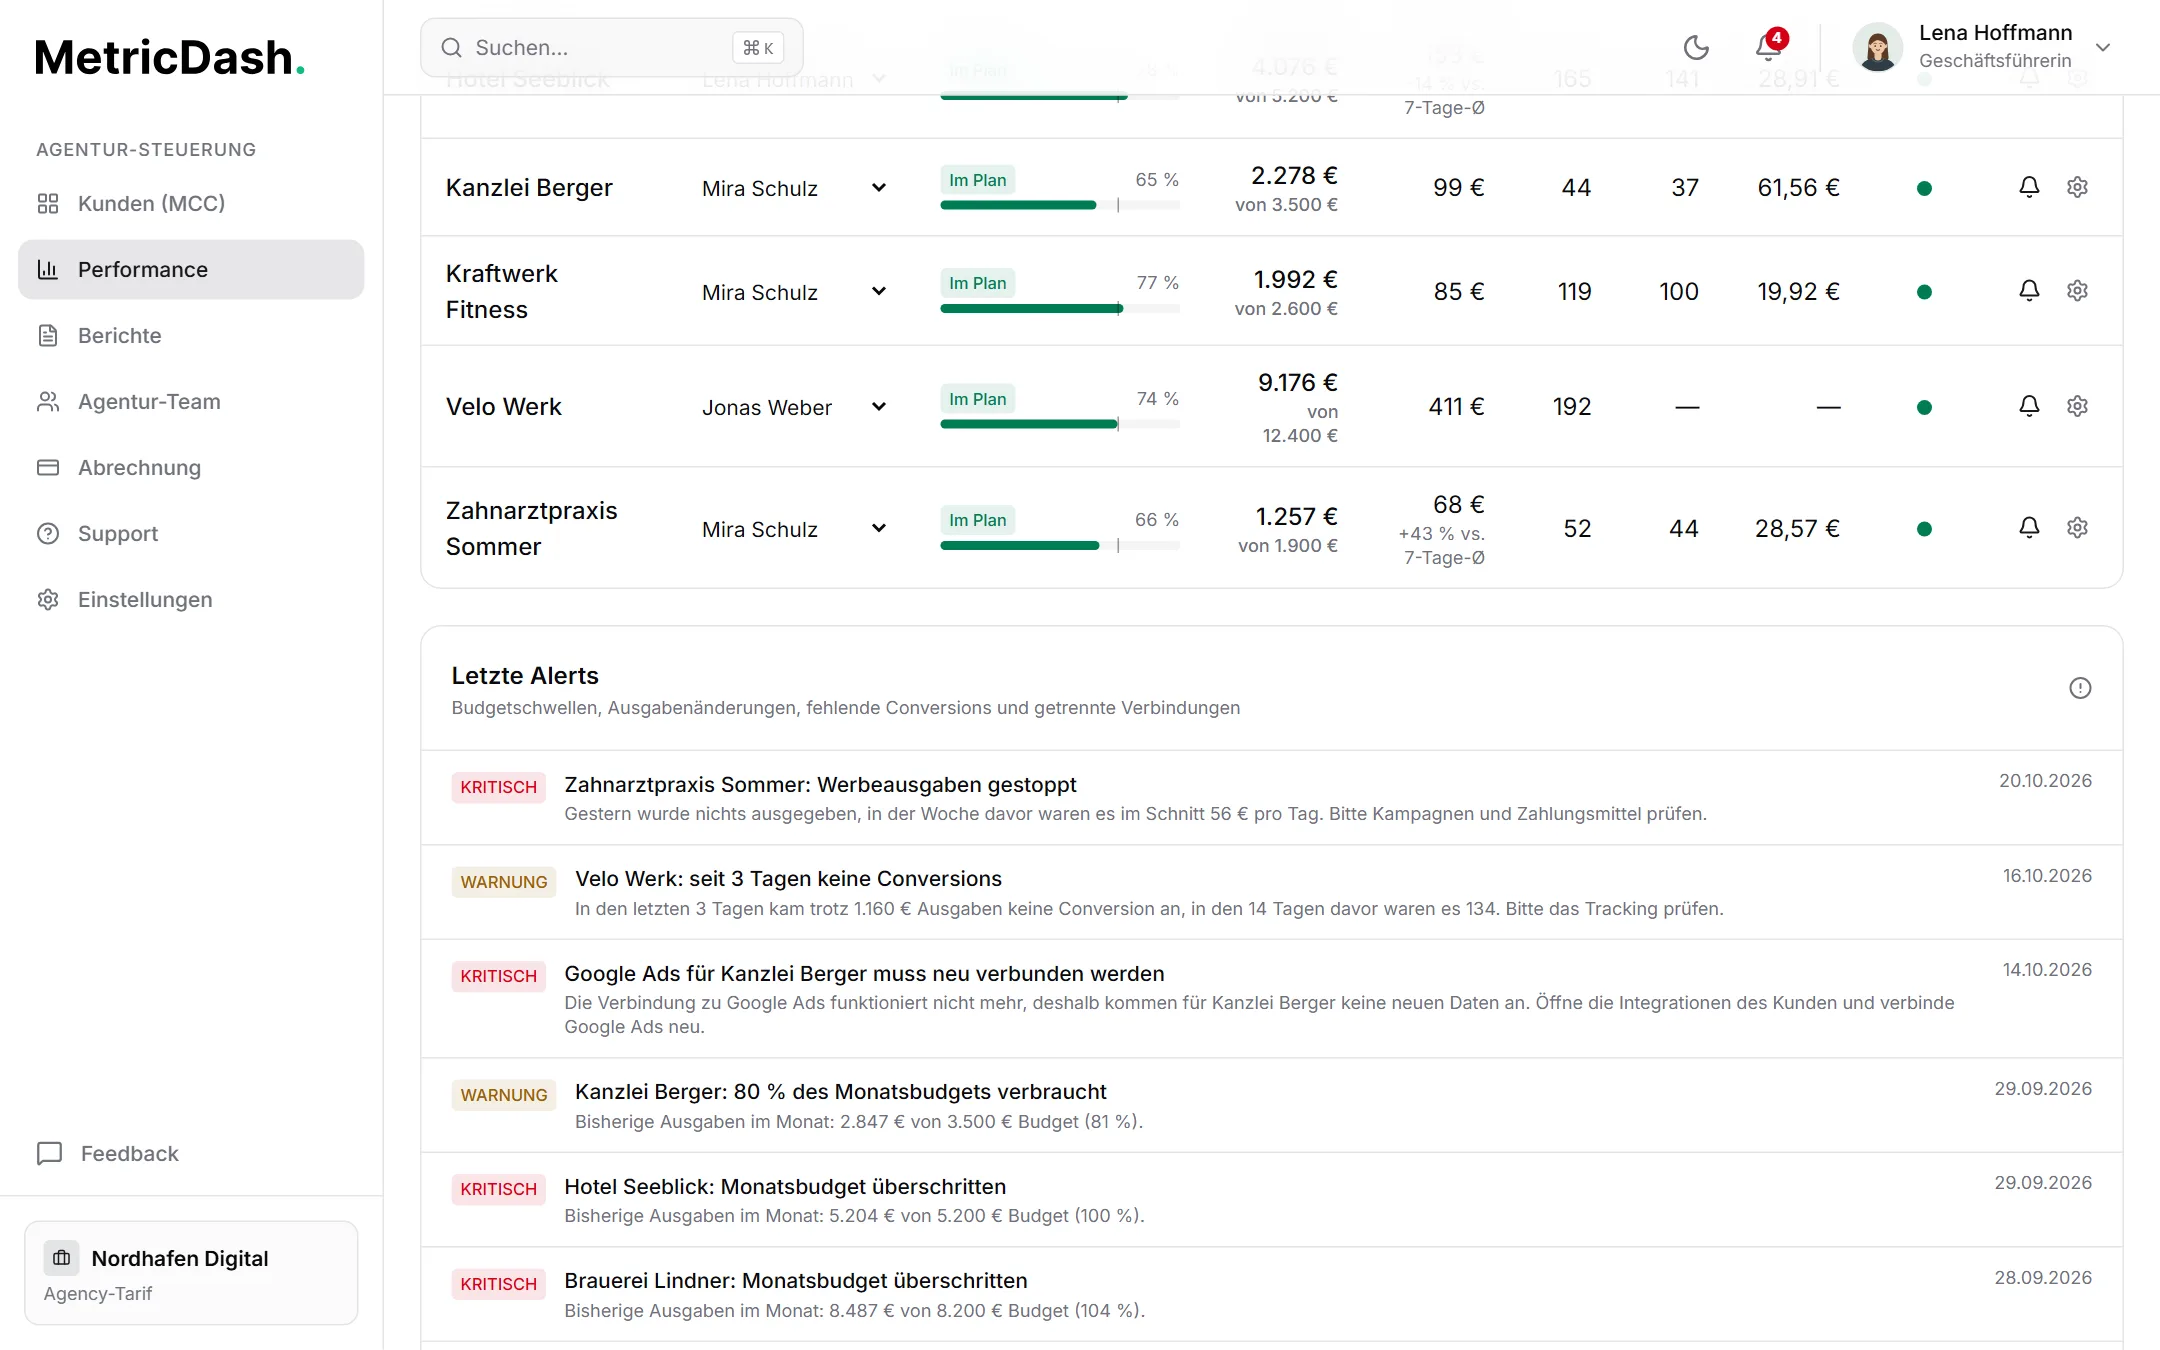Click the MetricDash logo
This screenshot has height=1350, width=2160.
[x=170, y=57]
